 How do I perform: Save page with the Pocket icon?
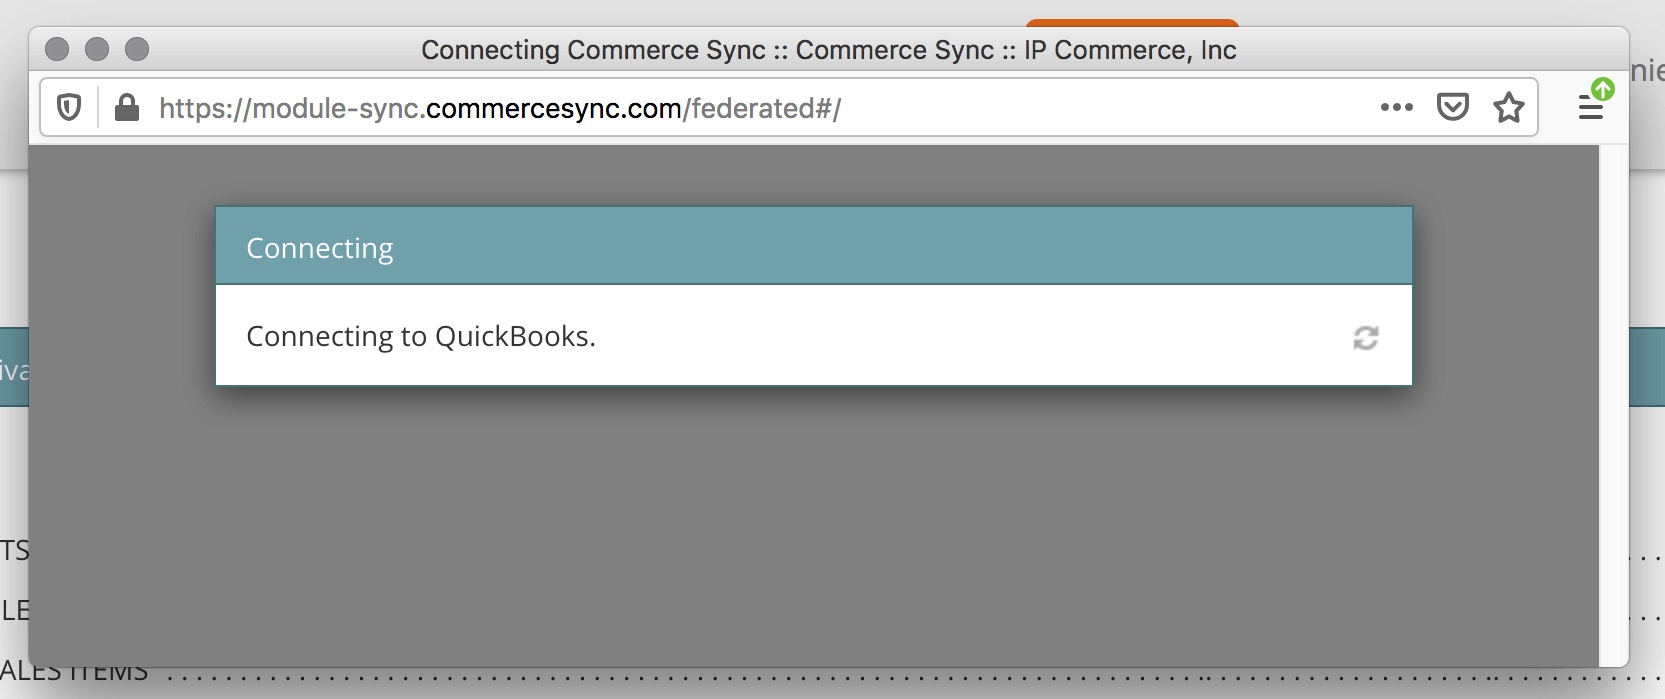coord(1452,107)
